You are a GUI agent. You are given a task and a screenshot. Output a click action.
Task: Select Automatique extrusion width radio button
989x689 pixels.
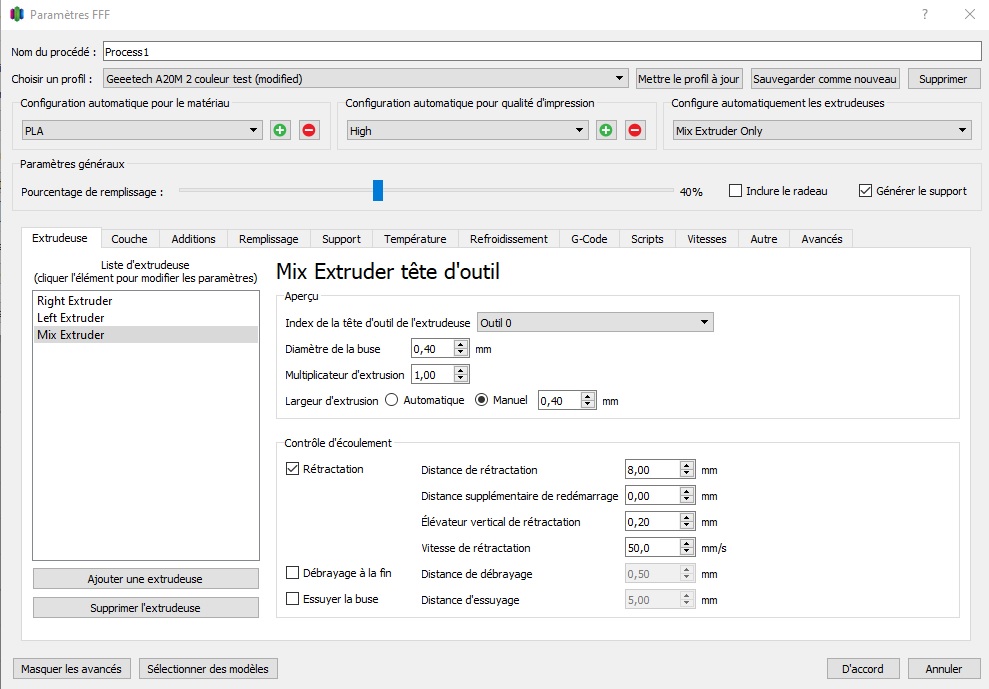(392, 400)
